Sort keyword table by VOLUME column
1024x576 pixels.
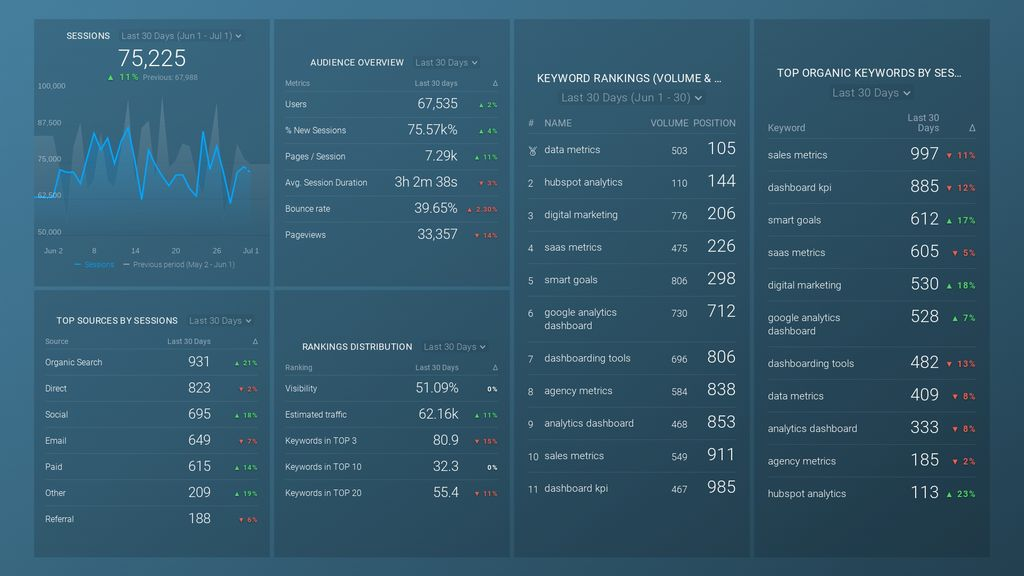click(669, 123)
